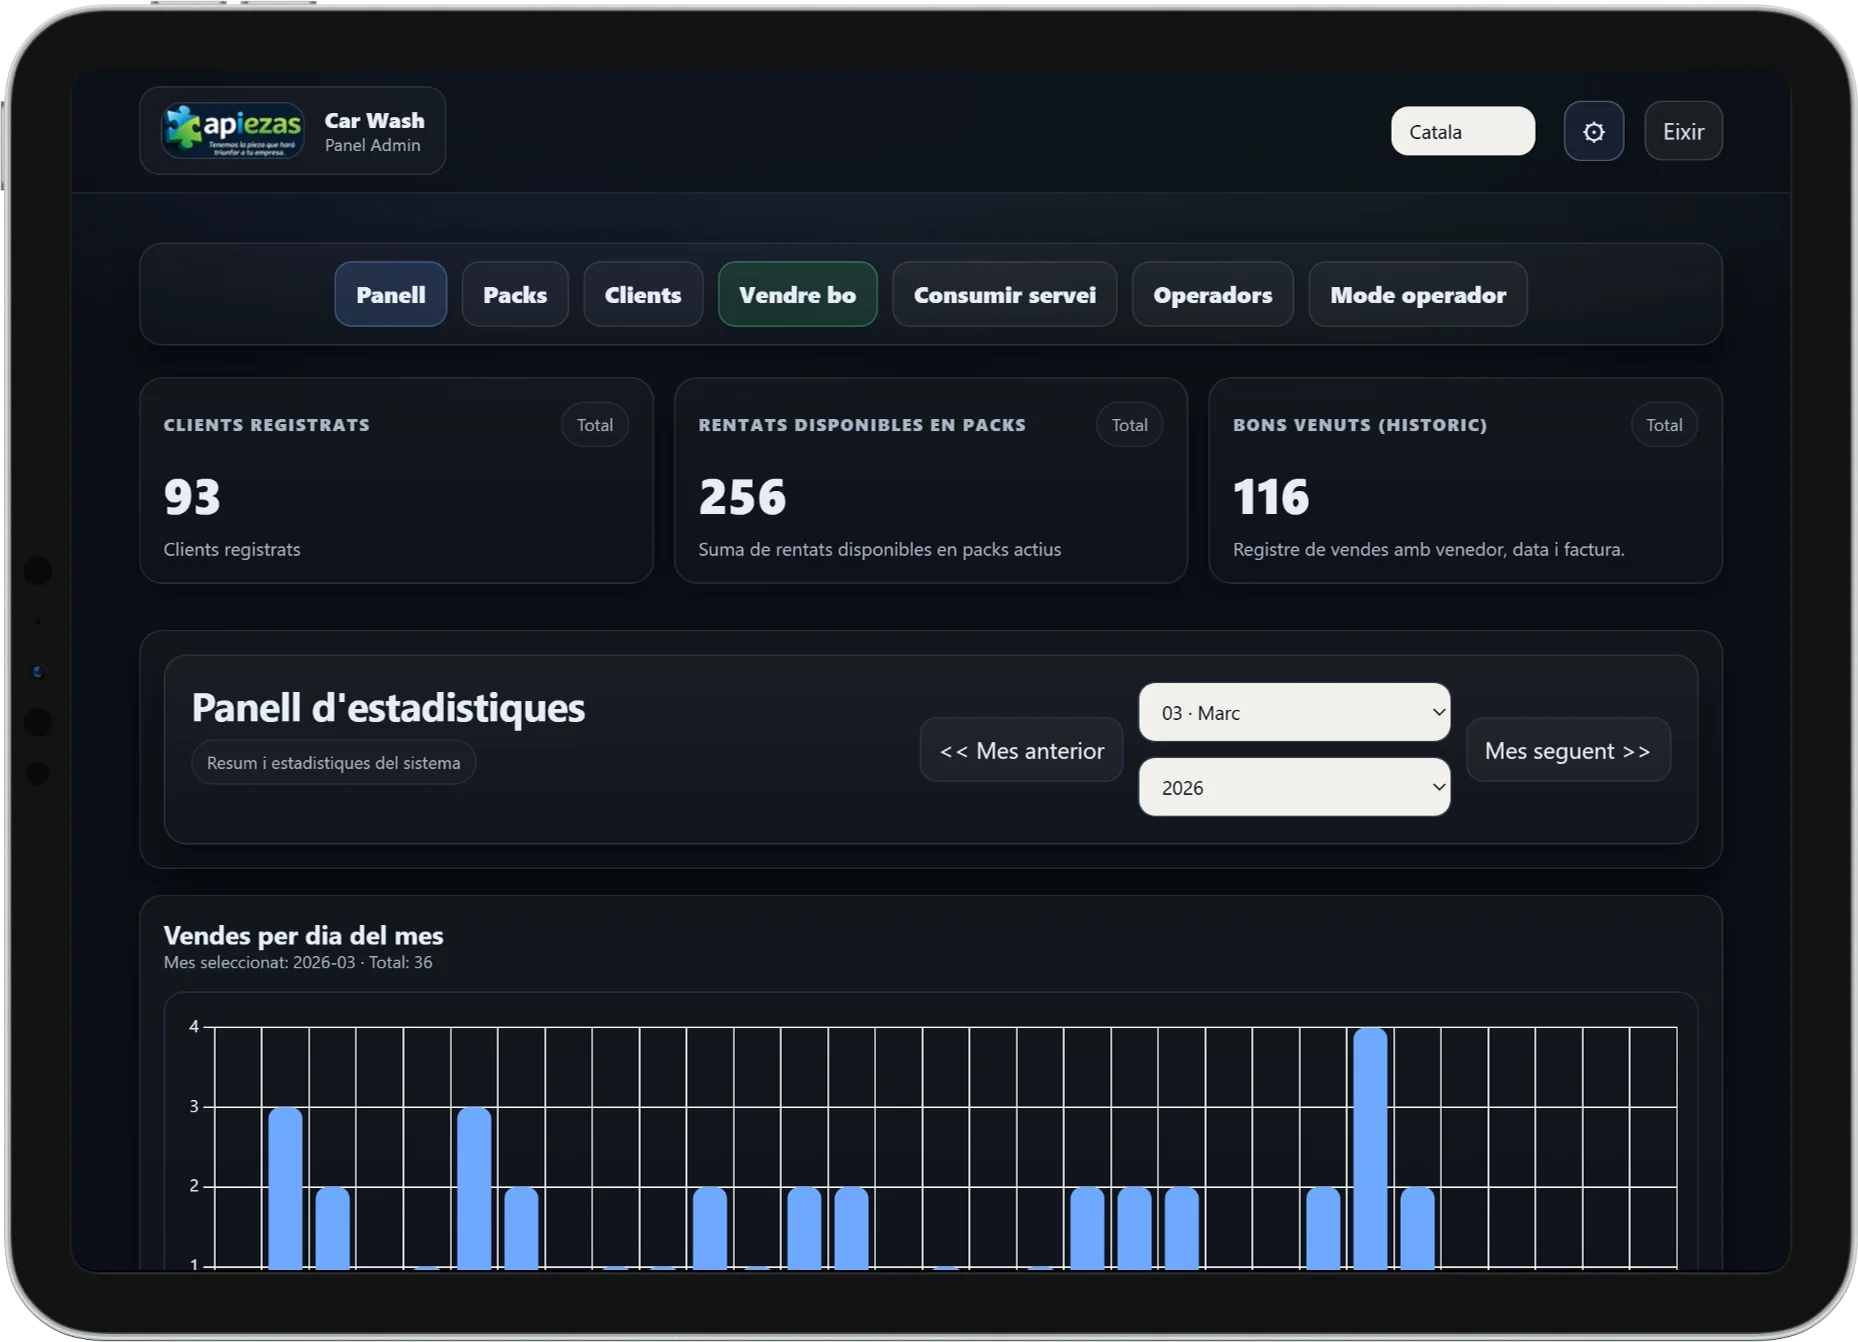Expand the month dropdown showing 03 · Marc
1858x1342 pixels.
(x=1294, y=713)
